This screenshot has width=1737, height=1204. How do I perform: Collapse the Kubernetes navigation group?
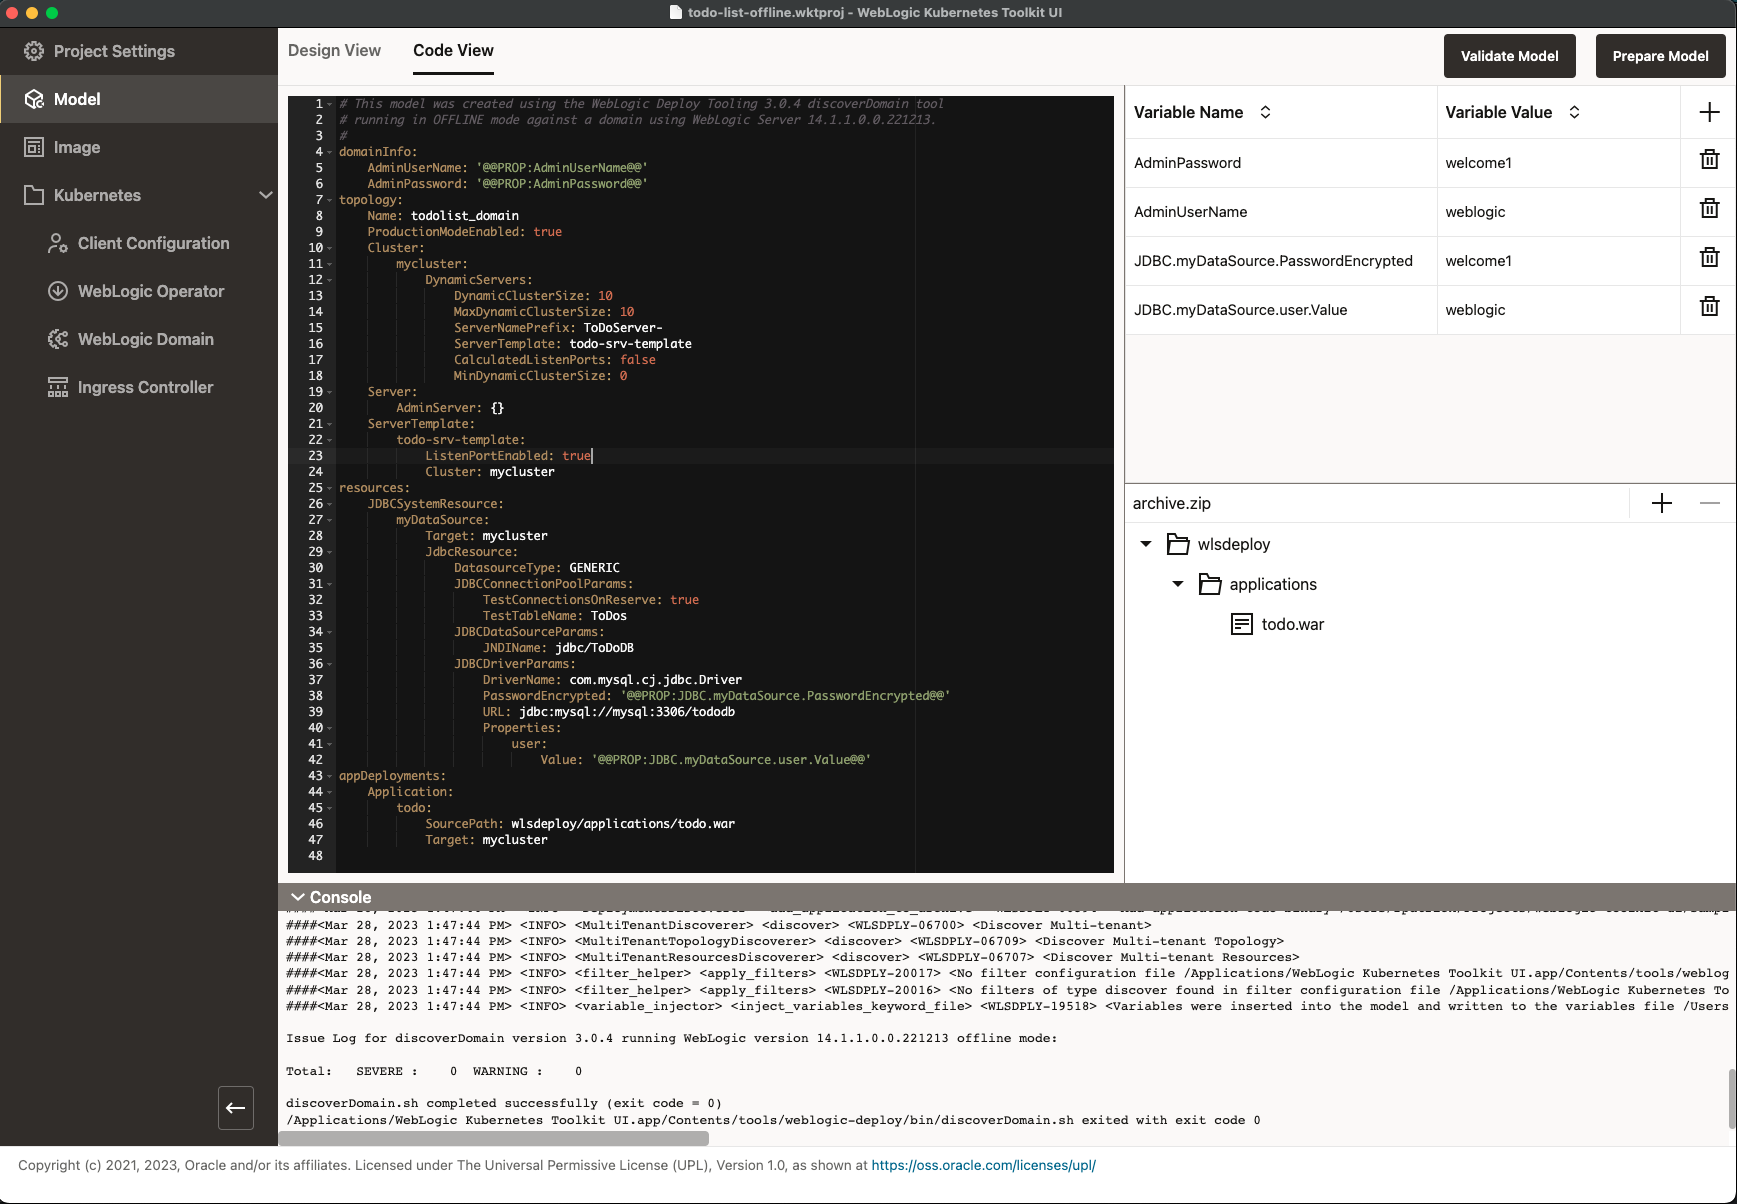point(266,195)
